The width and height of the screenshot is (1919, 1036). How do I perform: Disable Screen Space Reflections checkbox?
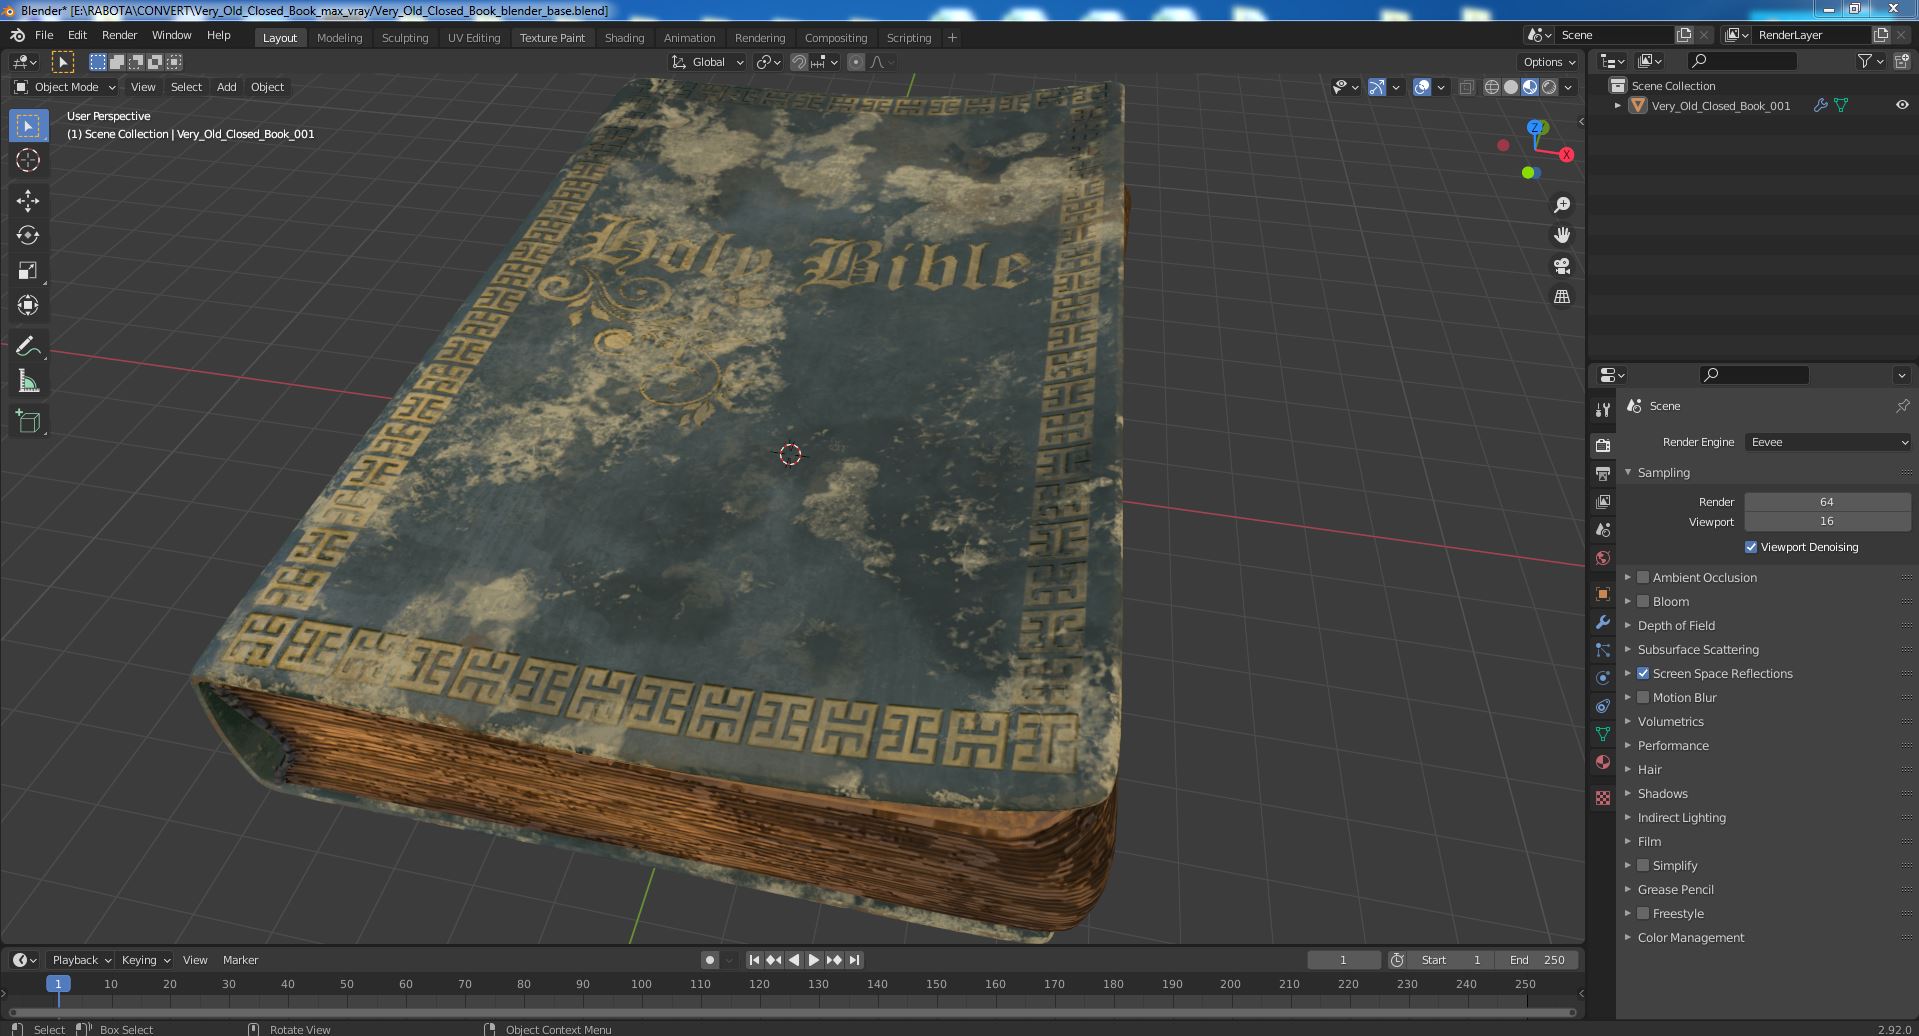click(1643, 673)
